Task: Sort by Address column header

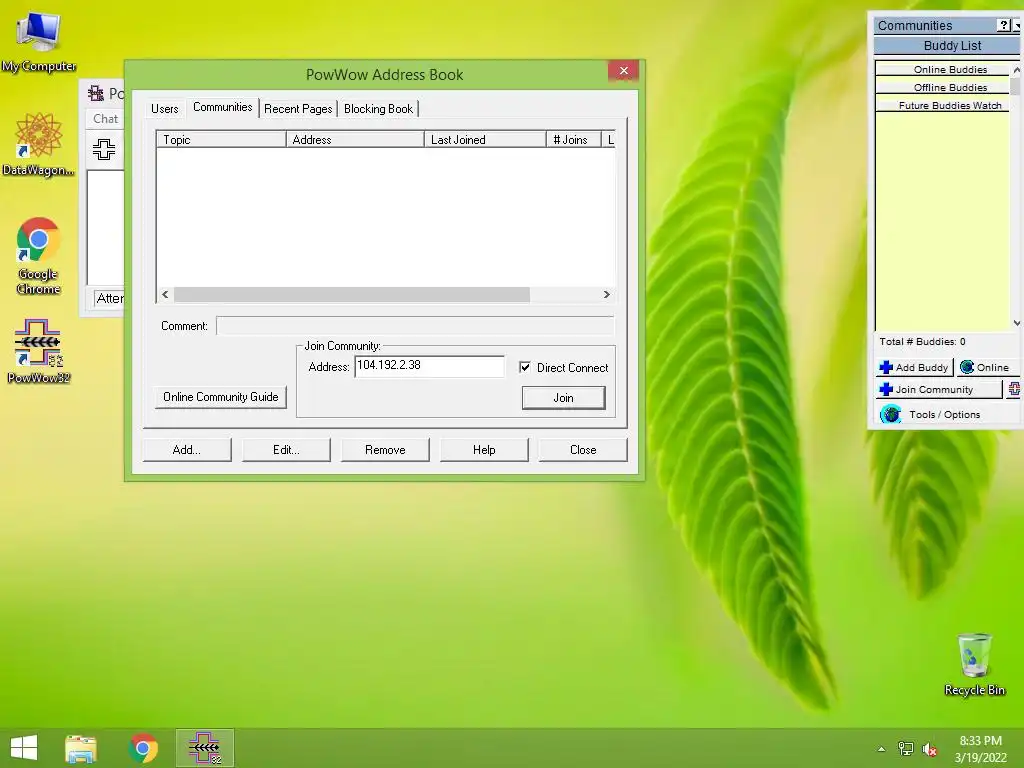Action: 355,139
